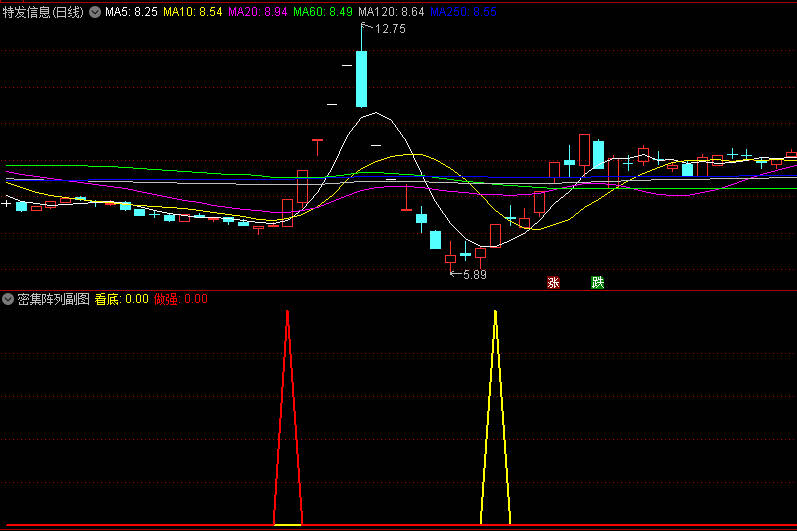Click the 特发信息(日线) stock title

point(44,12)
